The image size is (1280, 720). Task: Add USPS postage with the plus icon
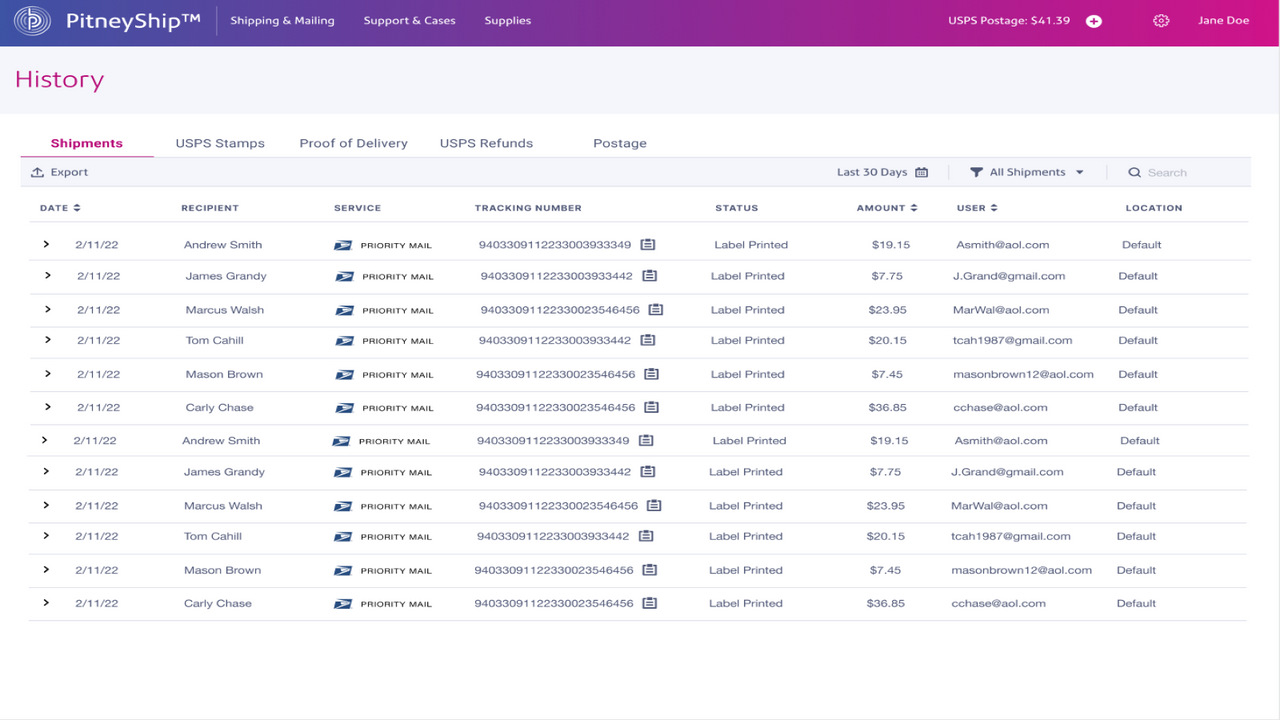coord(1094,21)
